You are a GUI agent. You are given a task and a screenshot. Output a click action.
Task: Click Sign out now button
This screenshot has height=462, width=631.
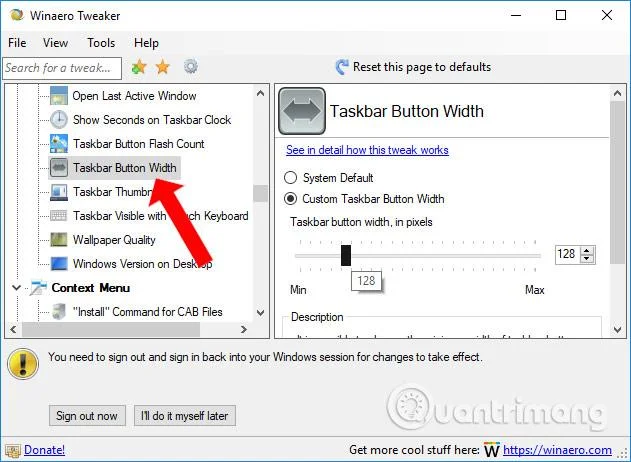coord(87,415)
